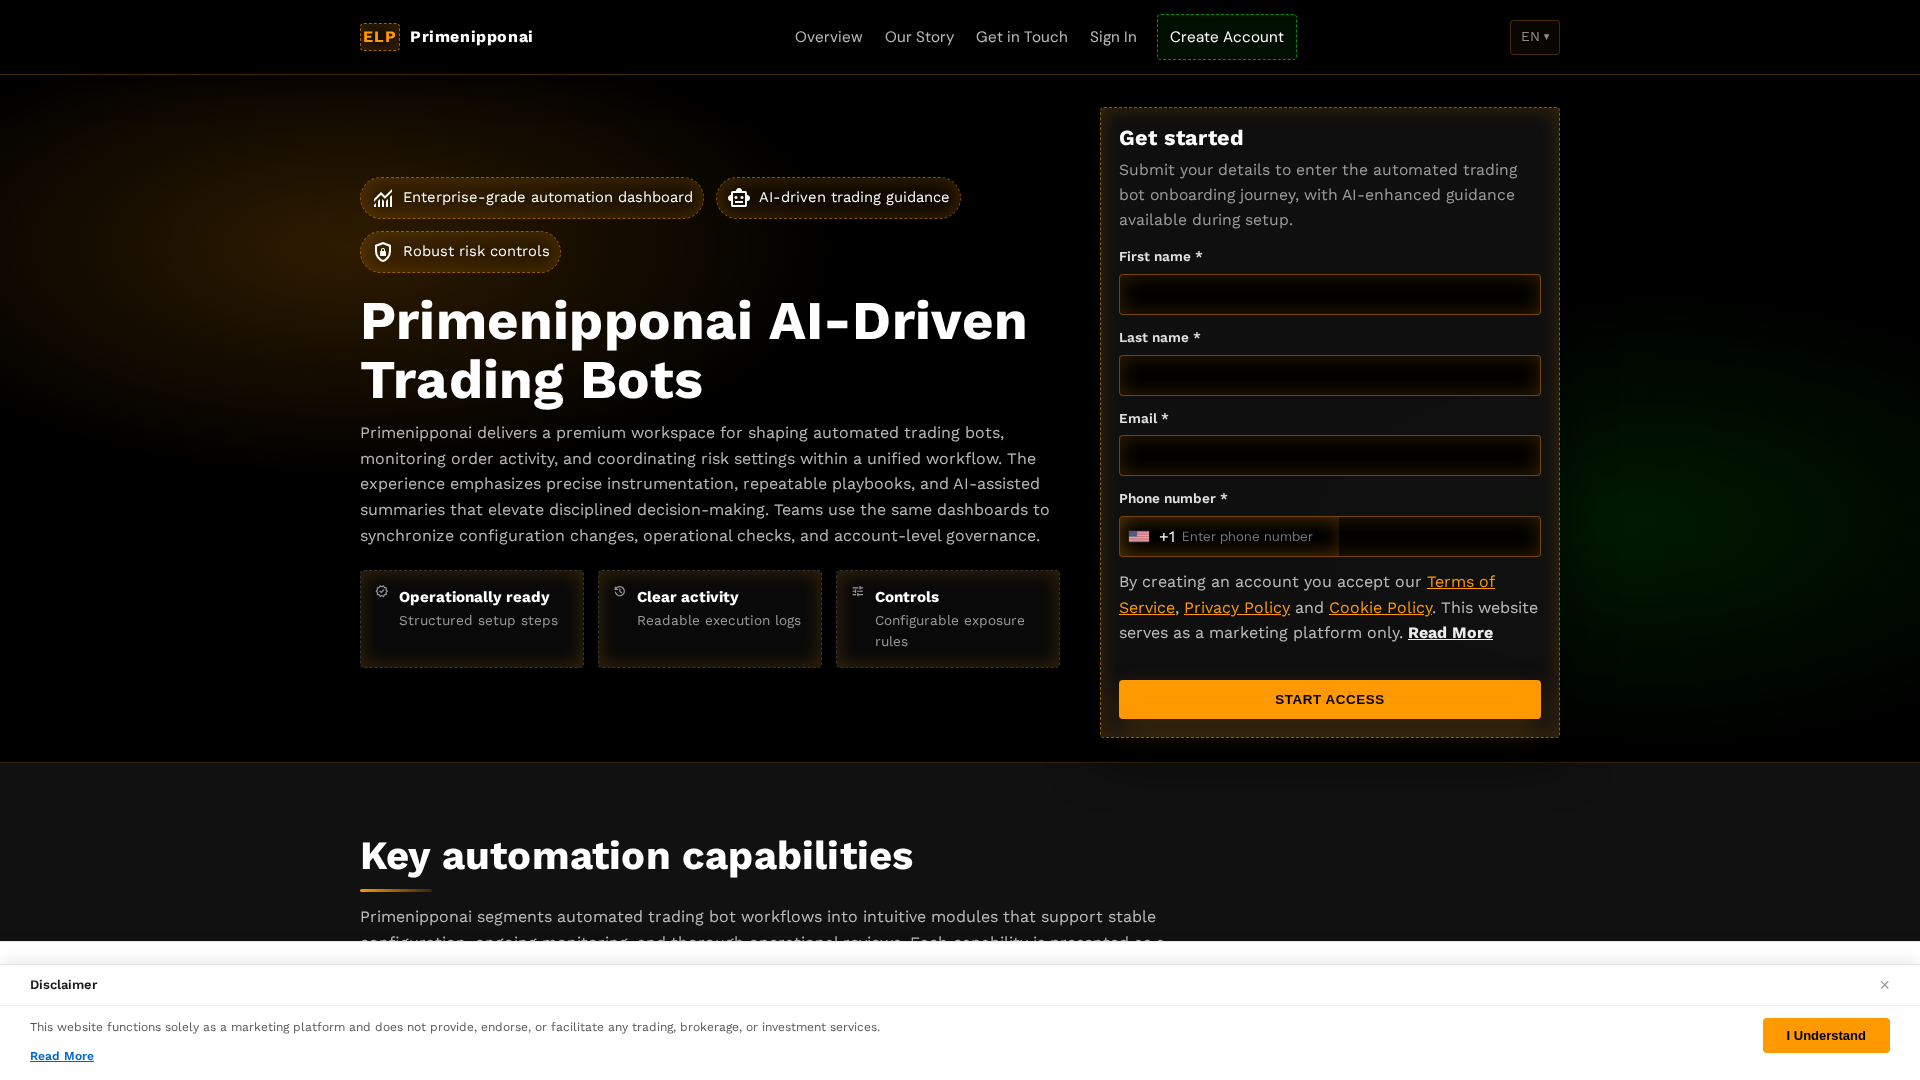Select Get in Touch in navigation
Viewport: 1920px width, 1080px height.
1021,37
